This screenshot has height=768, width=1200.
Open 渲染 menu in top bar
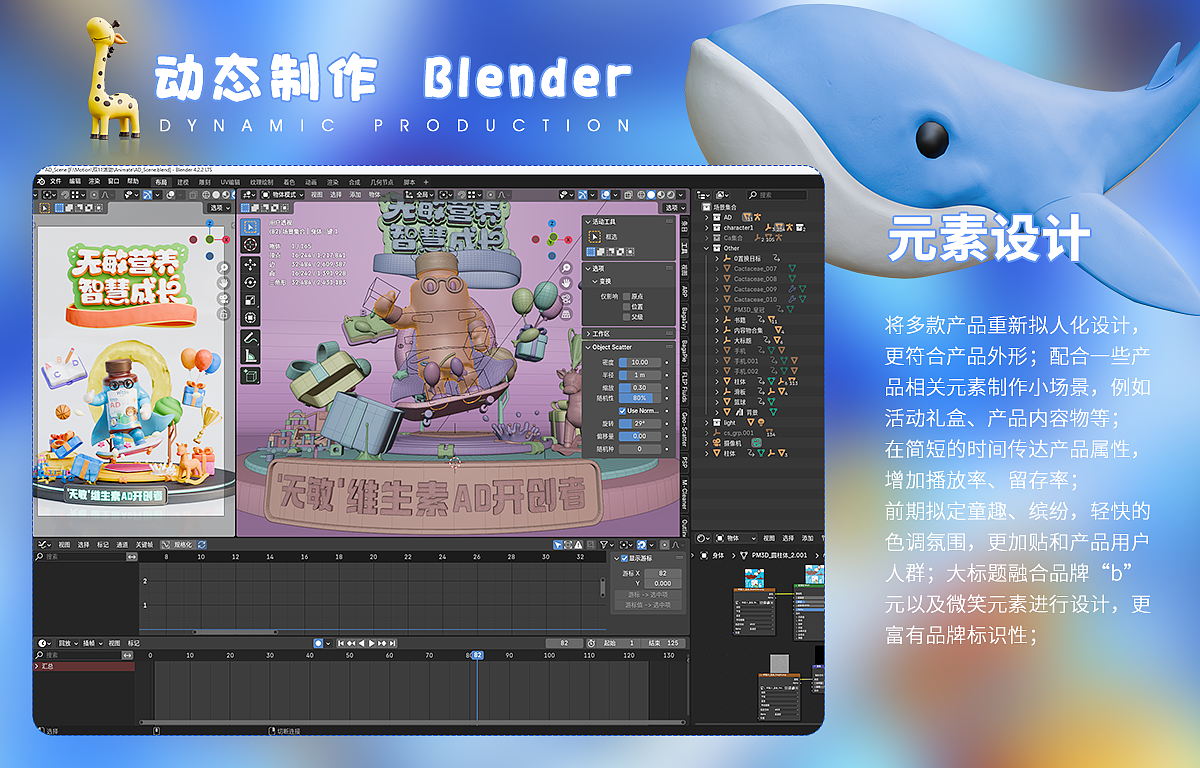pyautogui.click(x=94, y=181)
